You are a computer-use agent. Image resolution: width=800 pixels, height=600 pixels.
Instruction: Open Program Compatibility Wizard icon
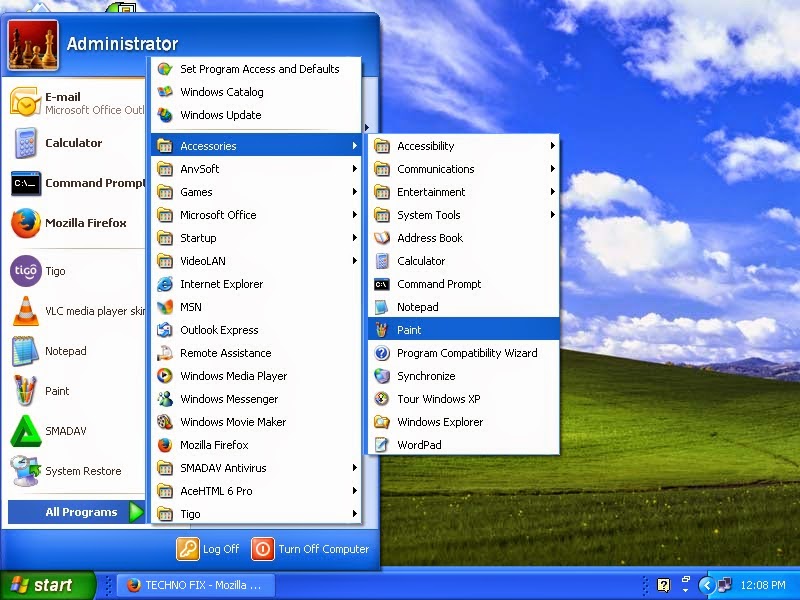[x=382, y=353]
